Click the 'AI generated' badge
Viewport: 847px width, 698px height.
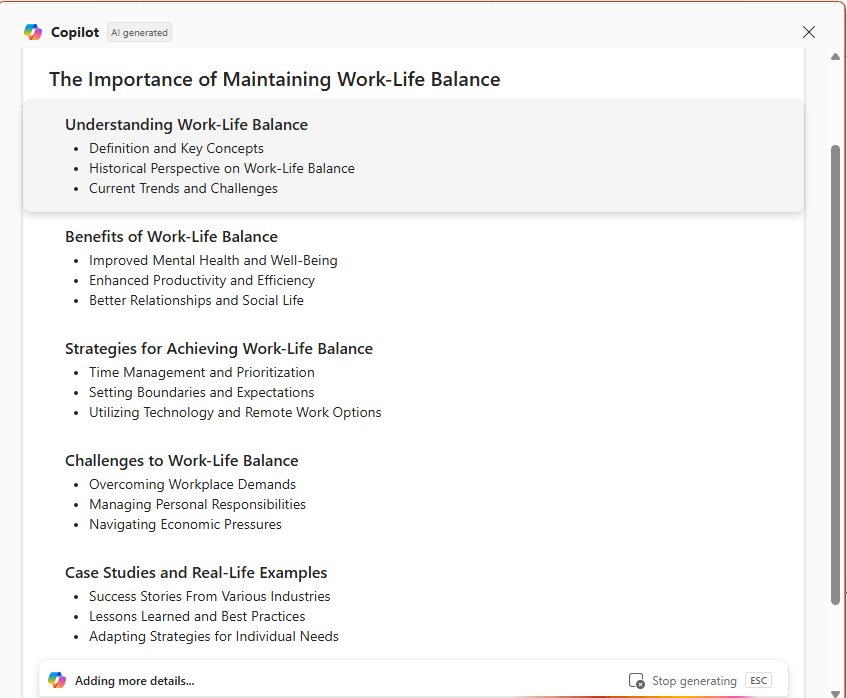(139, 32)
